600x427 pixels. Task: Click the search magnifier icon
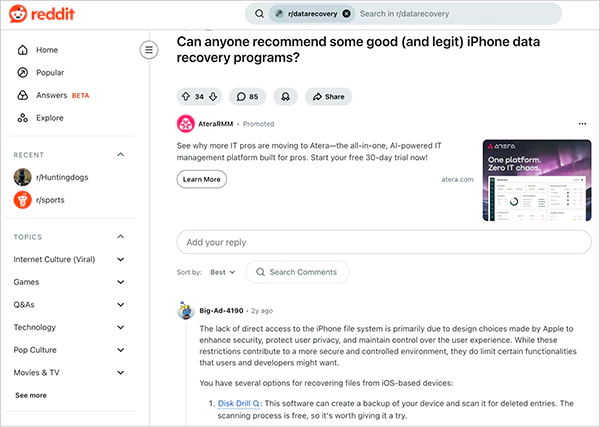[259, 14]
